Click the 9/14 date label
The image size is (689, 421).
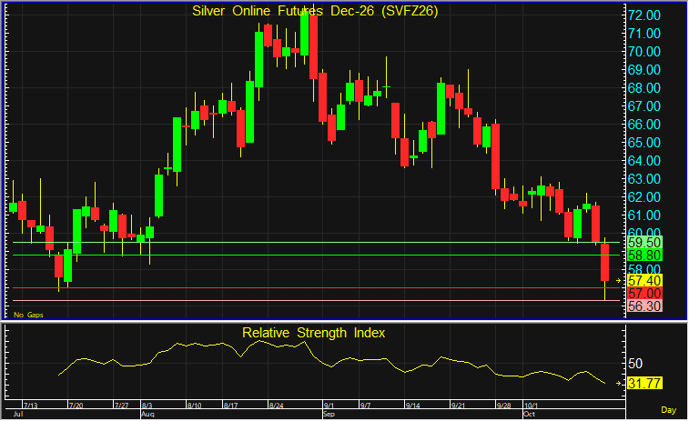(x=413, y=405)
